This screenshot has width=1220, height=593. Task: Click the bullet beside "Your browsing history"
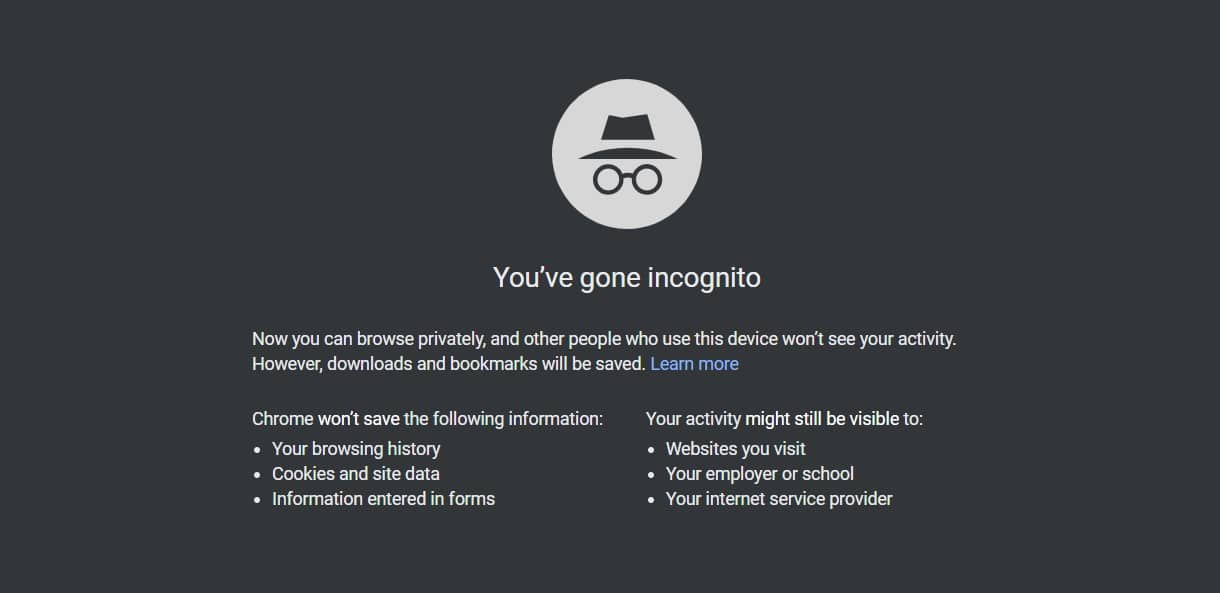(x=258, y=450)
